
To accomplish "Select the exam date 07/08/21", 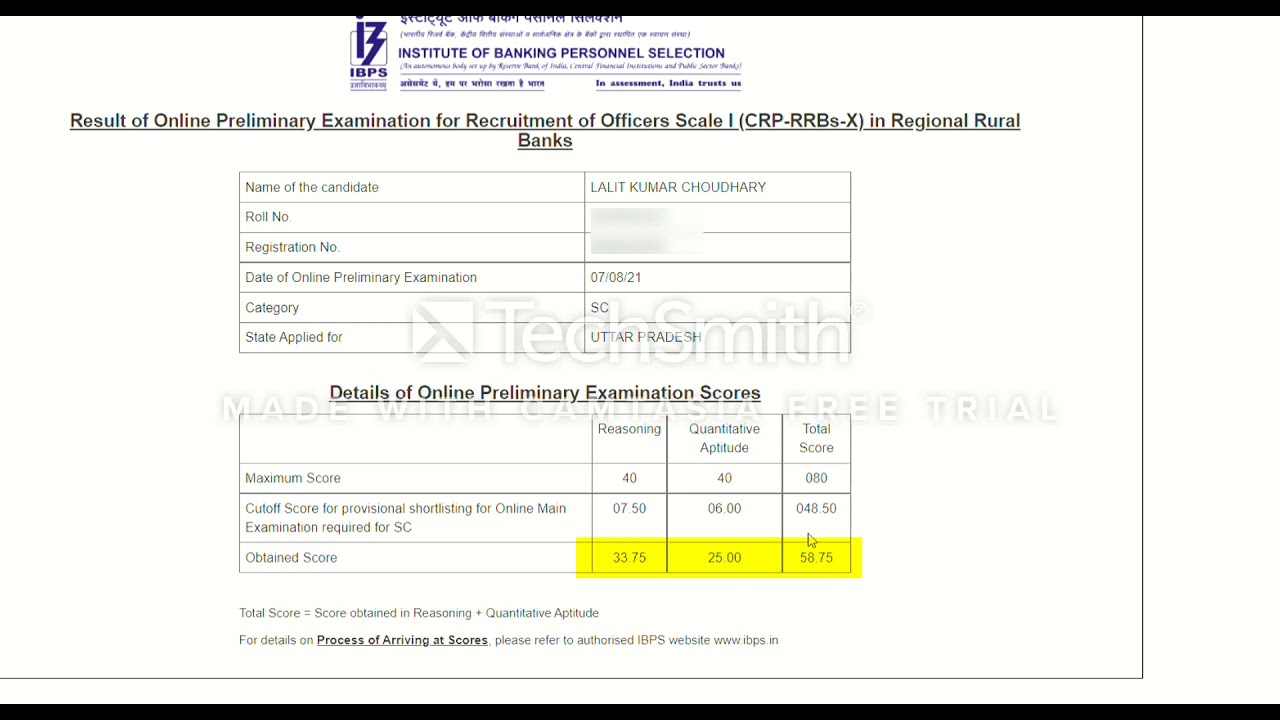I will [616, 277].
